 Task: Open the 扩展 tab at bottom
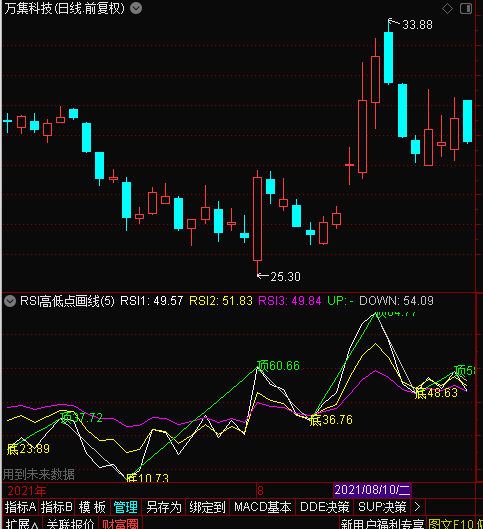(22, 523)
